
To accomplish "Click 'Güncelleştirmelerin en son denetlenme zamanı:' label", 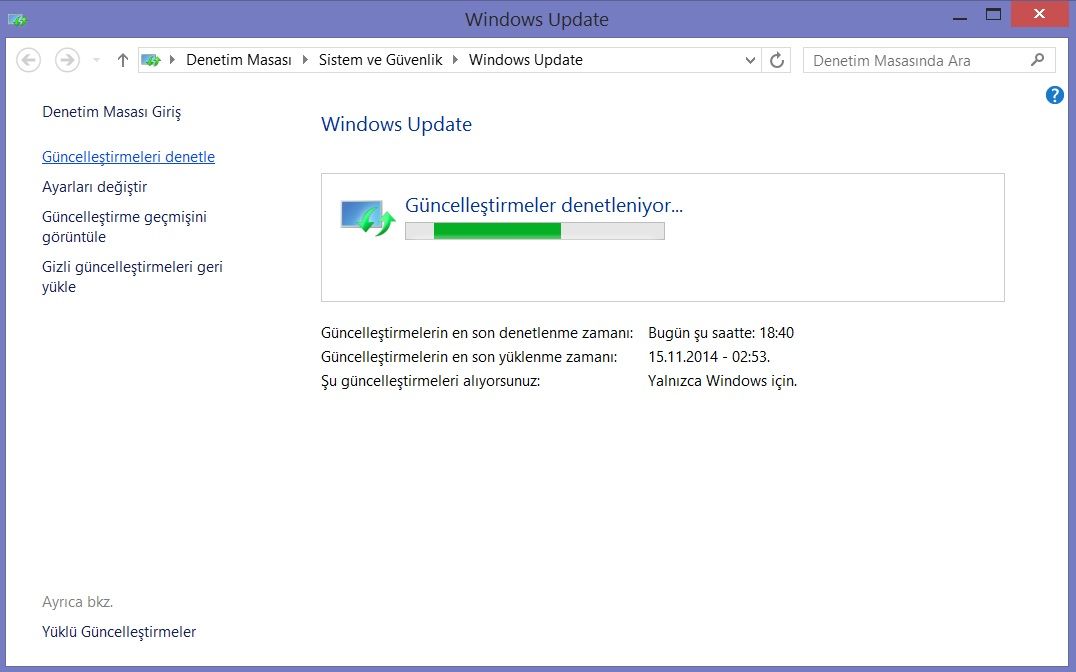I will click(477, 333).
